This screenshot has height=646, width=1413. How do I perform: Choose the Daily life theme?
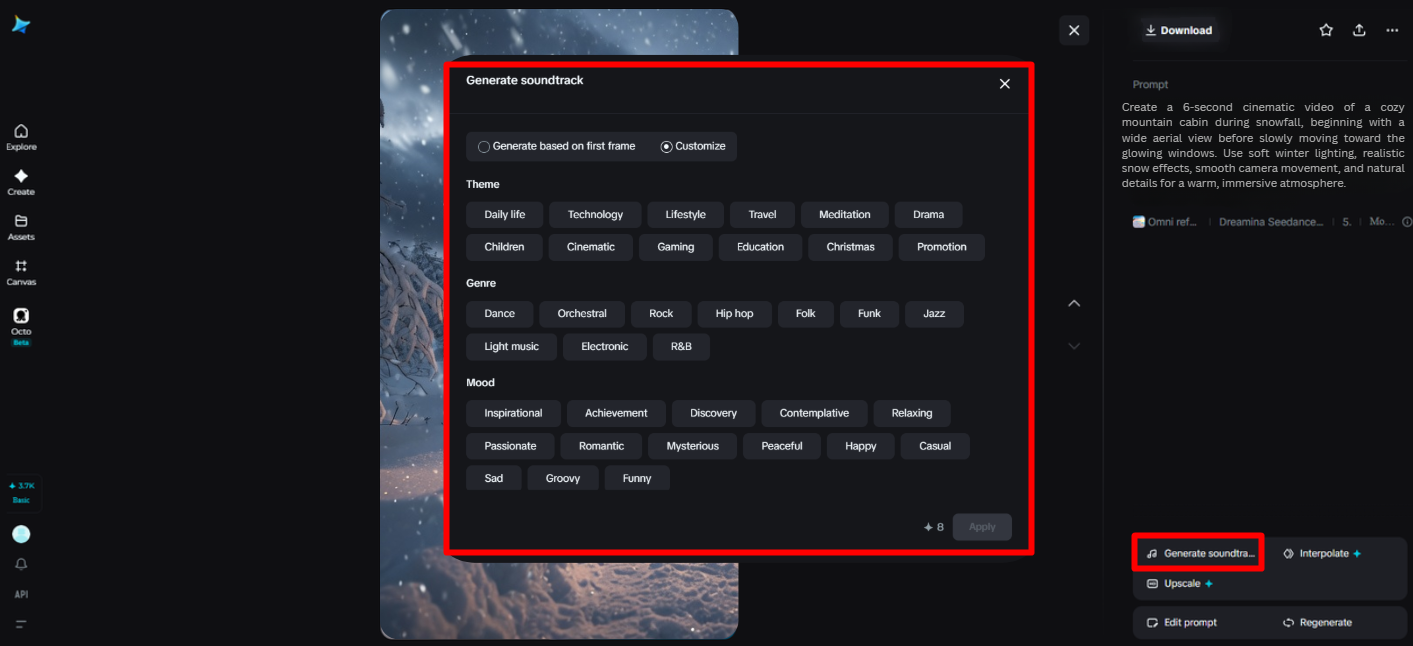[x=504, y=214]
